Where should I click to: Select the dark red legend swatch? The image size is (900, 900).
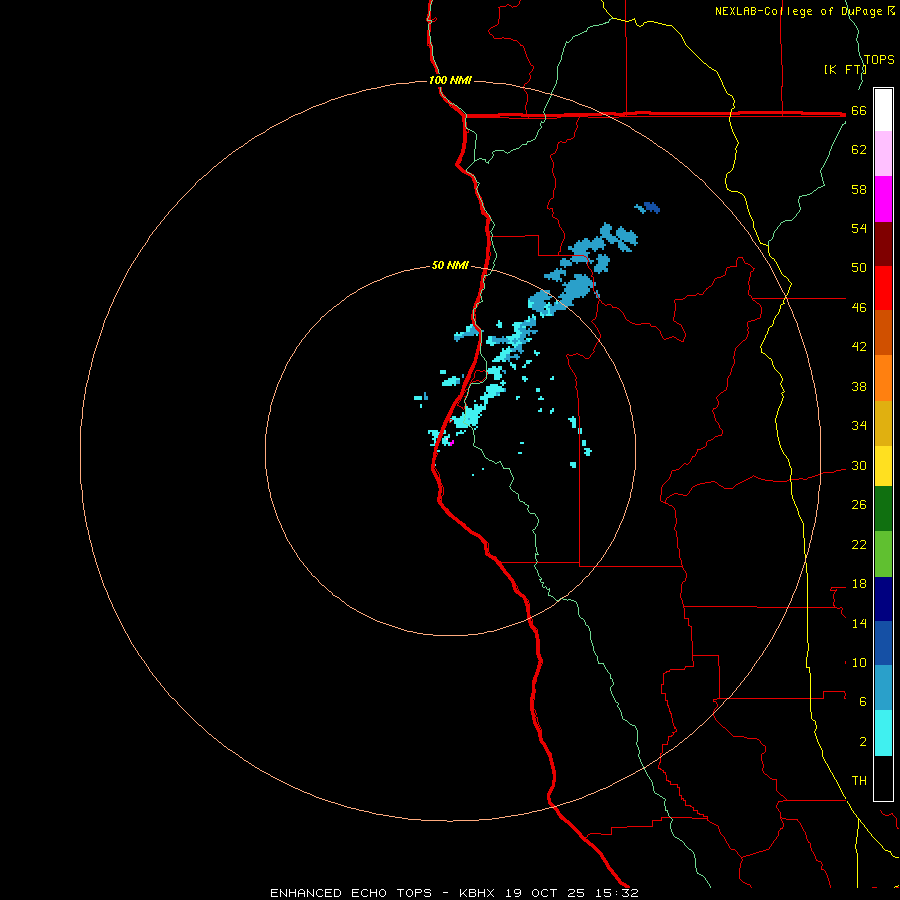coord(883,244)
